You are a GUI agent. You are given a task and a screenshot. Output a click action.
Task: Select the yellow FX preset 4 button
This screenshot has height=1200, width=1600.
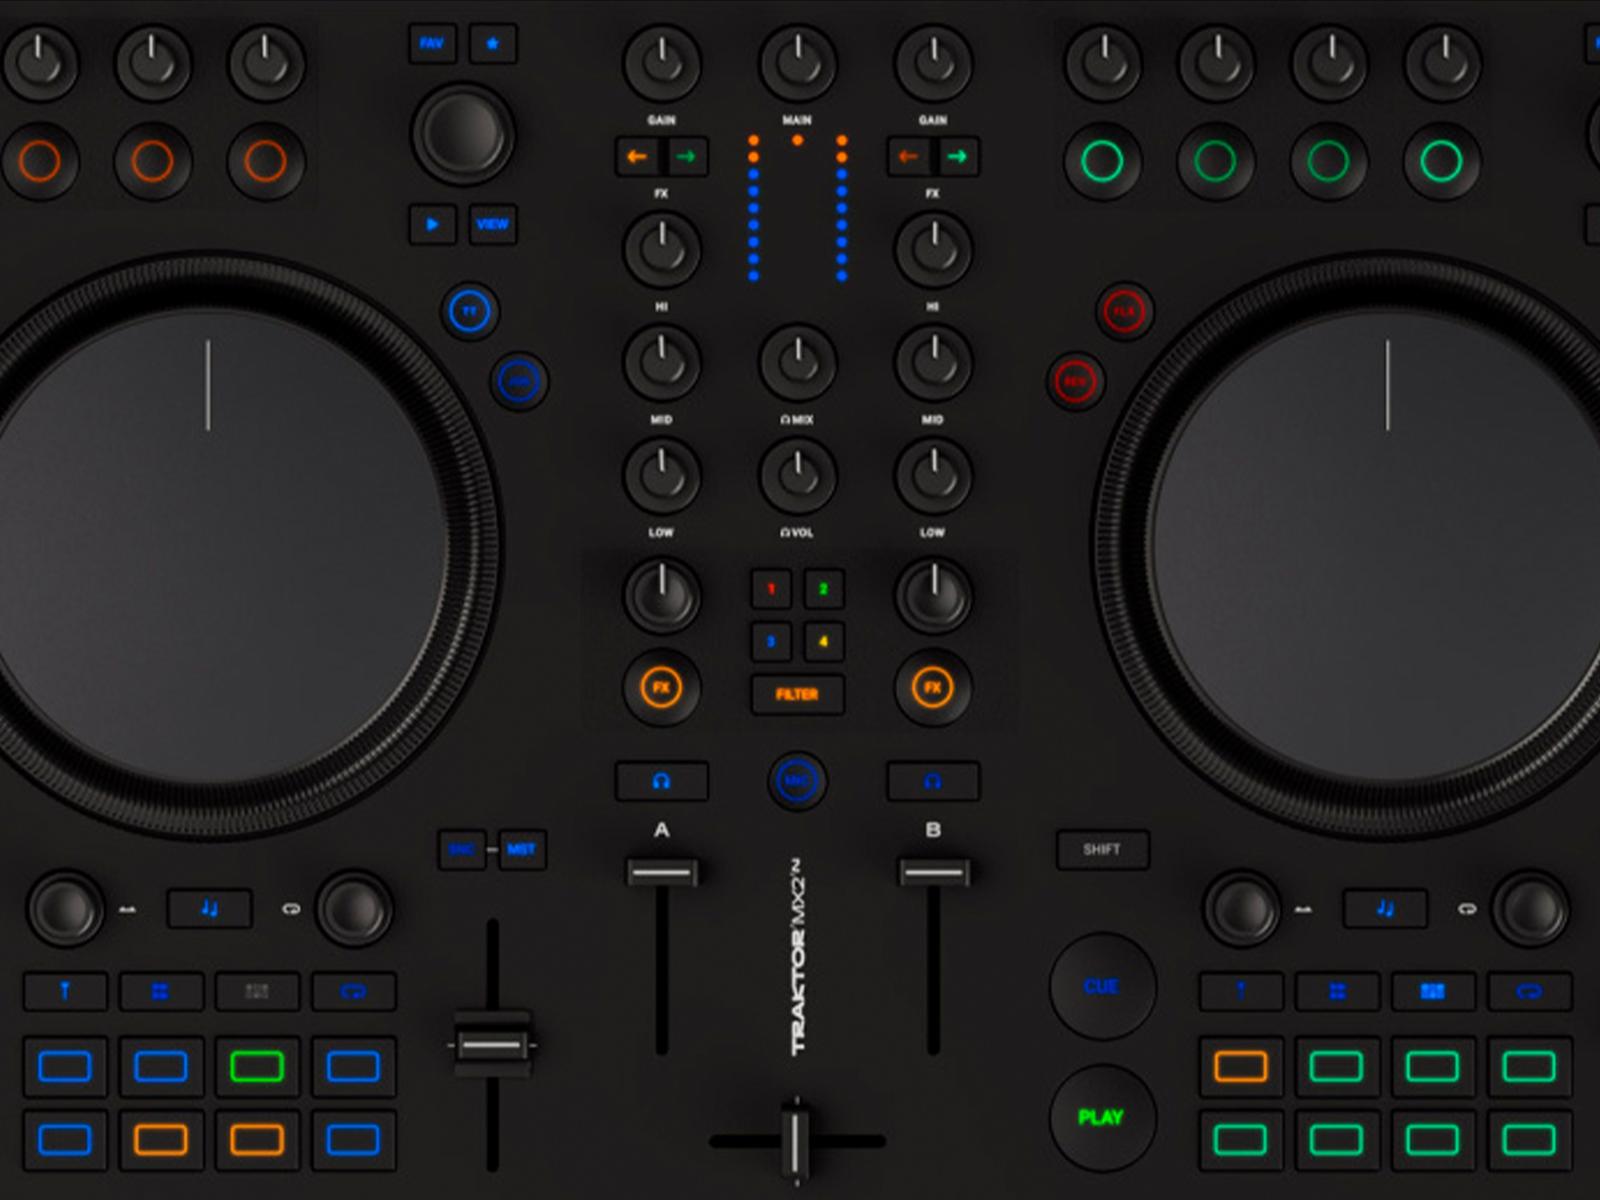point(823,641)
